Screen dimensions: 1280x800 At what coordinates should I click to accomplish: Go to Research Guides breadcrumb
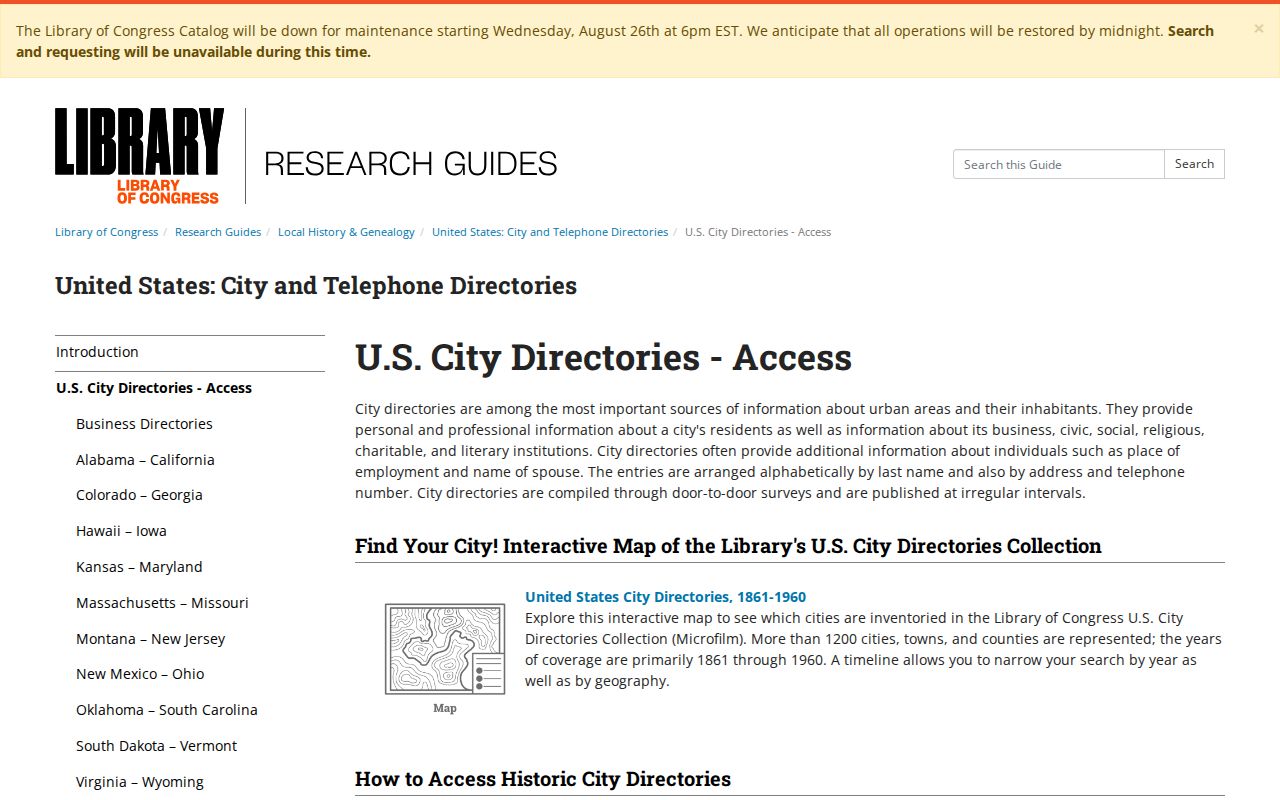[x=218, y=232]
